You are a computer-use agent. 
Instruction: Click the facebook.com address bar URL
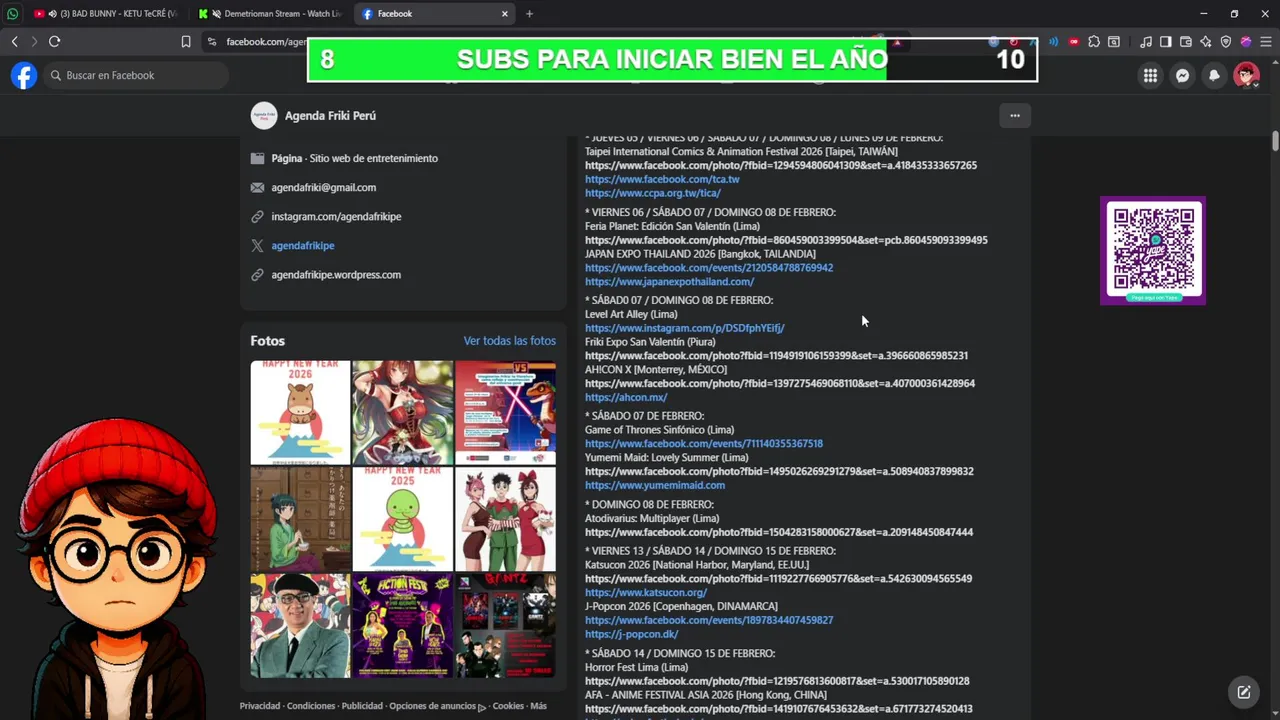pos(265,42)
